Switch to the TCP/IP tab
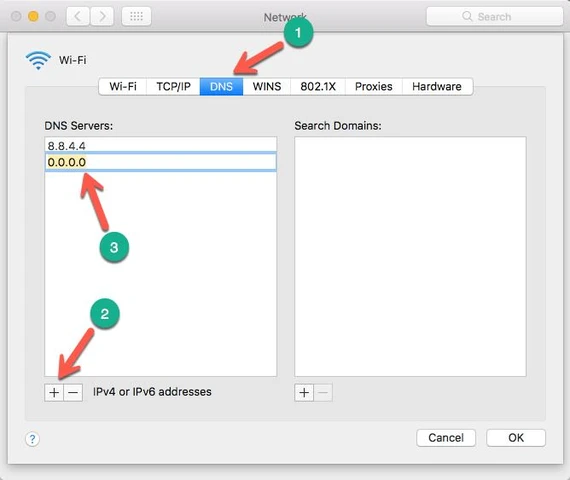The width and height of the screenshot is (570, 480). [173, 87]
